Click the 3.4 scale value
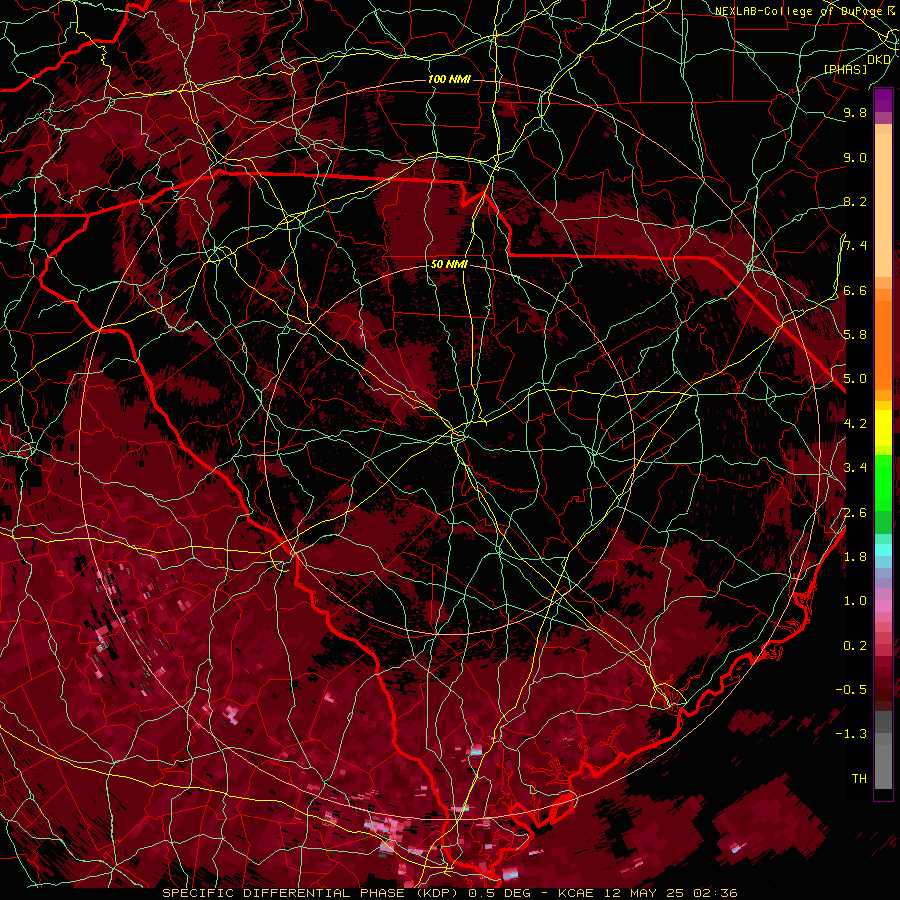This screenshot has width=900, height=900. click(855, 468)
